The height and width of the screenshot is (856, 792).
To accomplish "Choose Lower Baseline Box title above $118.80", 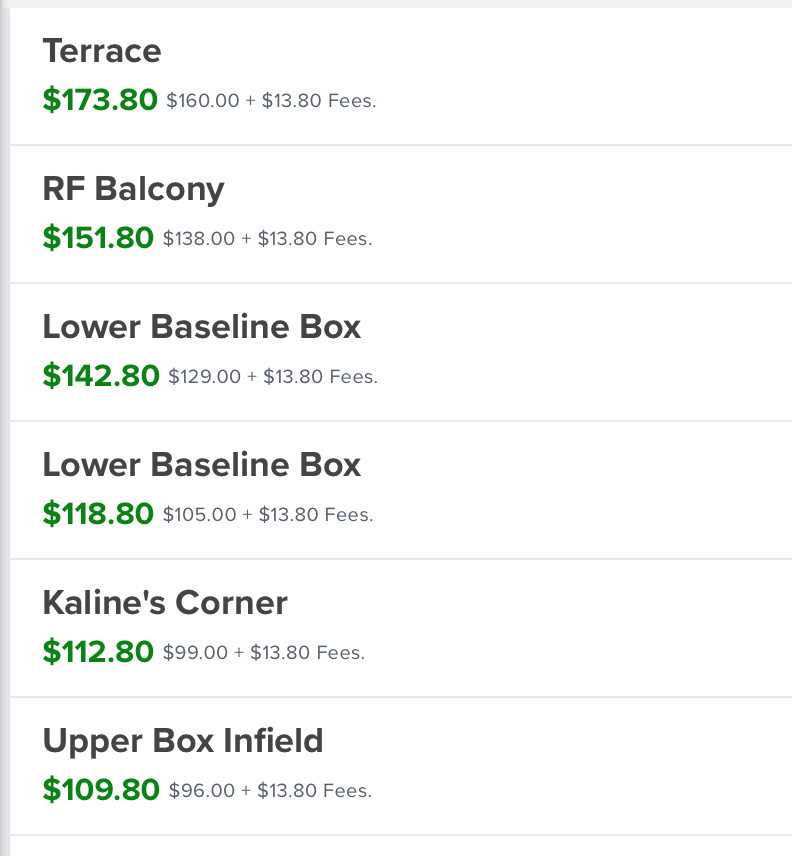I will click(x=201, y=465).
